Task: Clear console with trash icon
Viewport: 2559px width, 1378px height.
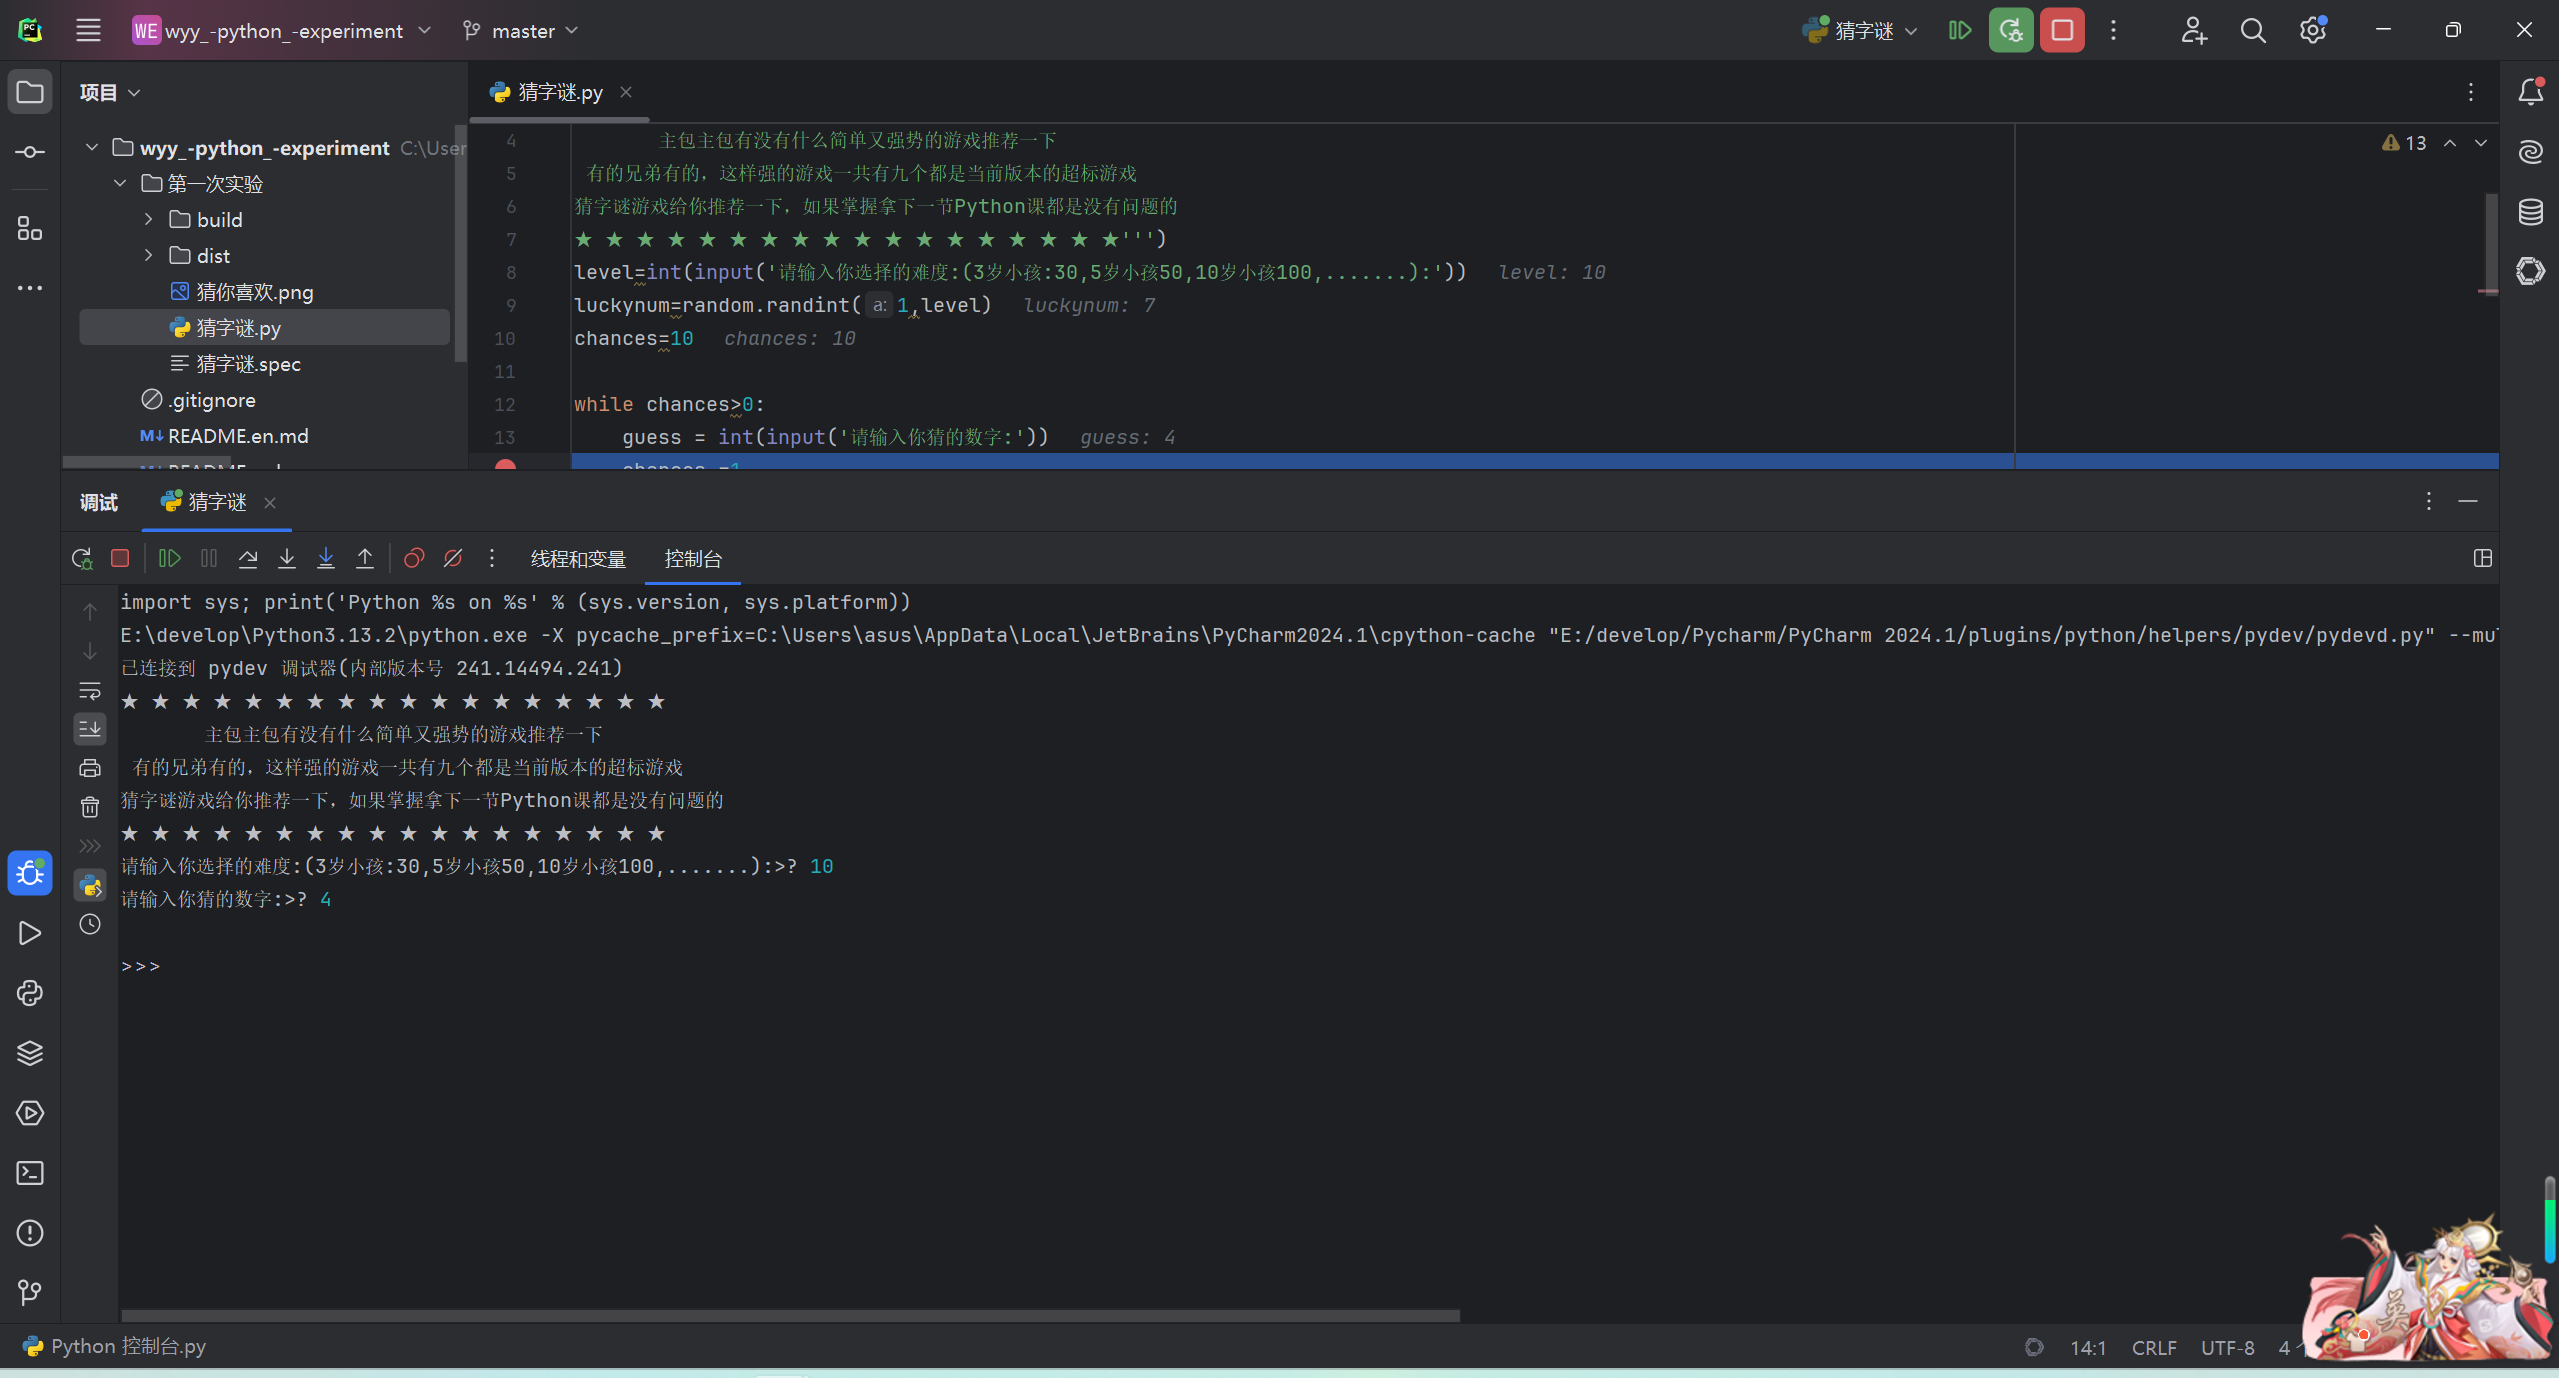Action: pyautogui.click(x=90, y=807)
